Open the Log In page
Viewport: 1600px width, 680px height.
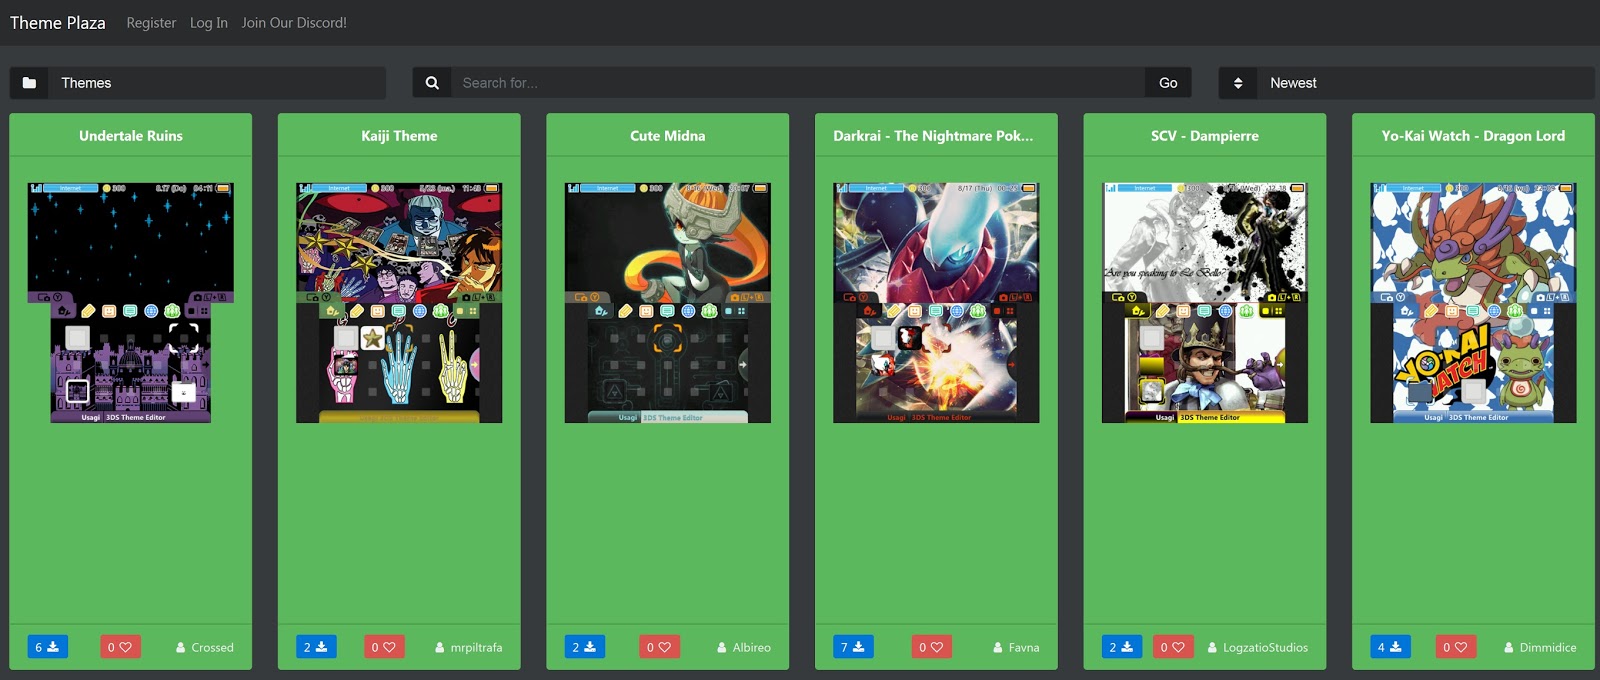coord(209,23)
